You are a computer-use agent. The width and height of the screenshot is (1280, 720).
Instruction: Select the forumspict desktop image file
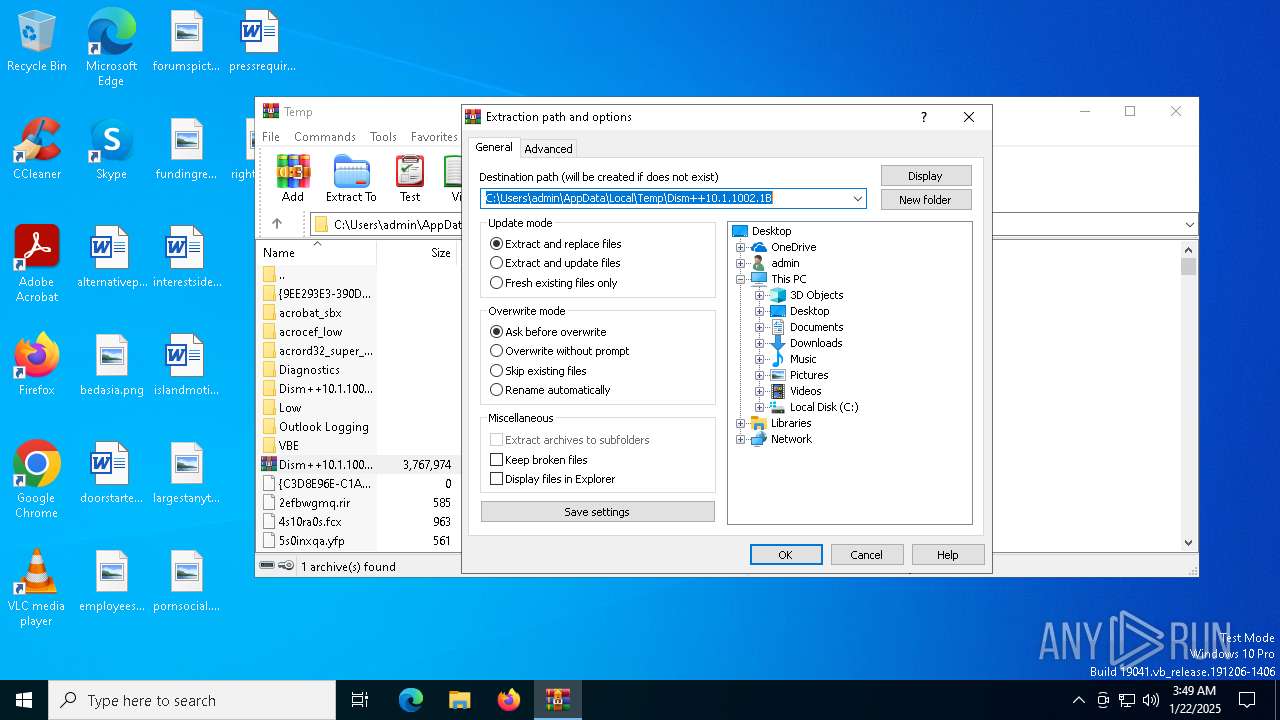click(186, 42)
